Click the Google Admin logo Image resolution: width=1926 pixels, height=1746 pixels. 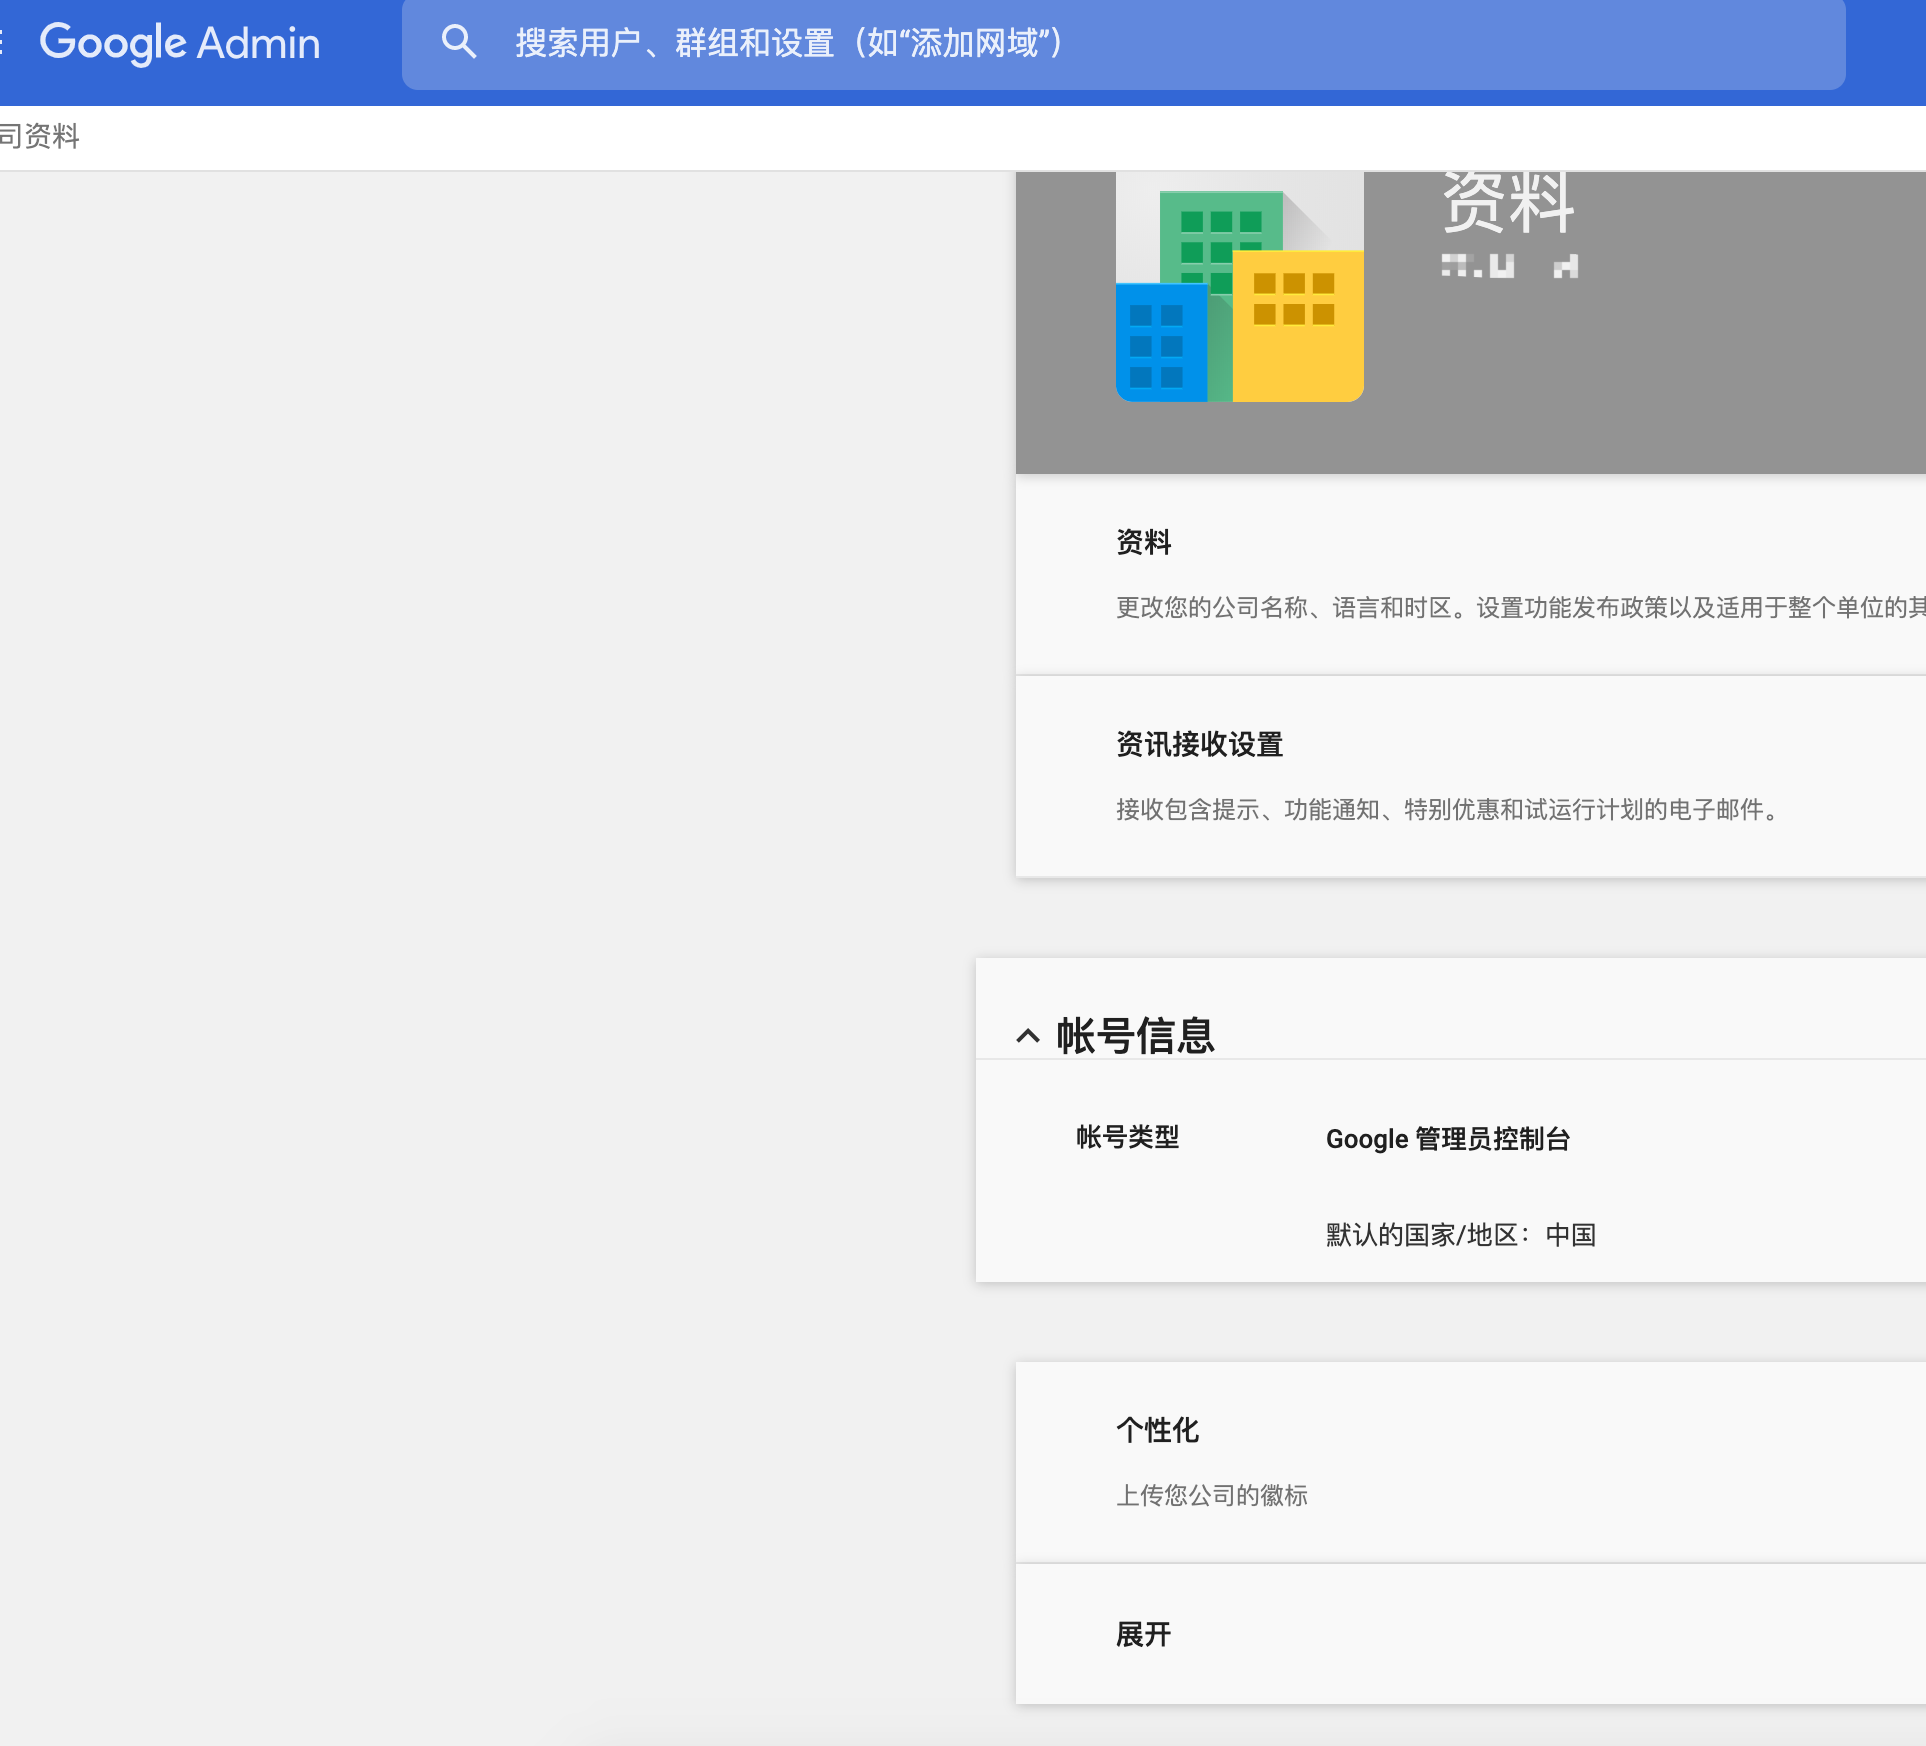[x=180, y=43]
